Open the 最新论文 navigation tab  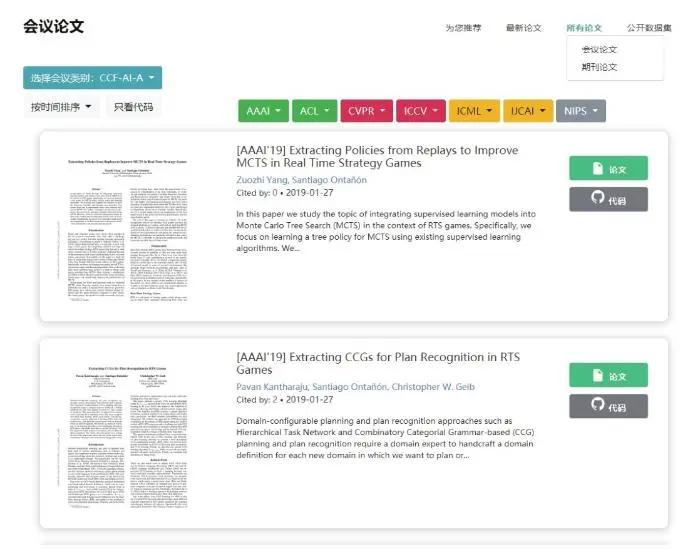[x=524, y=28]
